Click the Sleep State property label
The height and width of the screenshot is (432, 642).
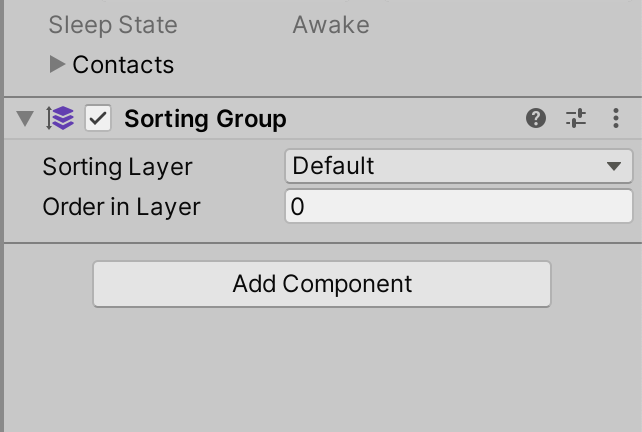(x=113, y=25)
